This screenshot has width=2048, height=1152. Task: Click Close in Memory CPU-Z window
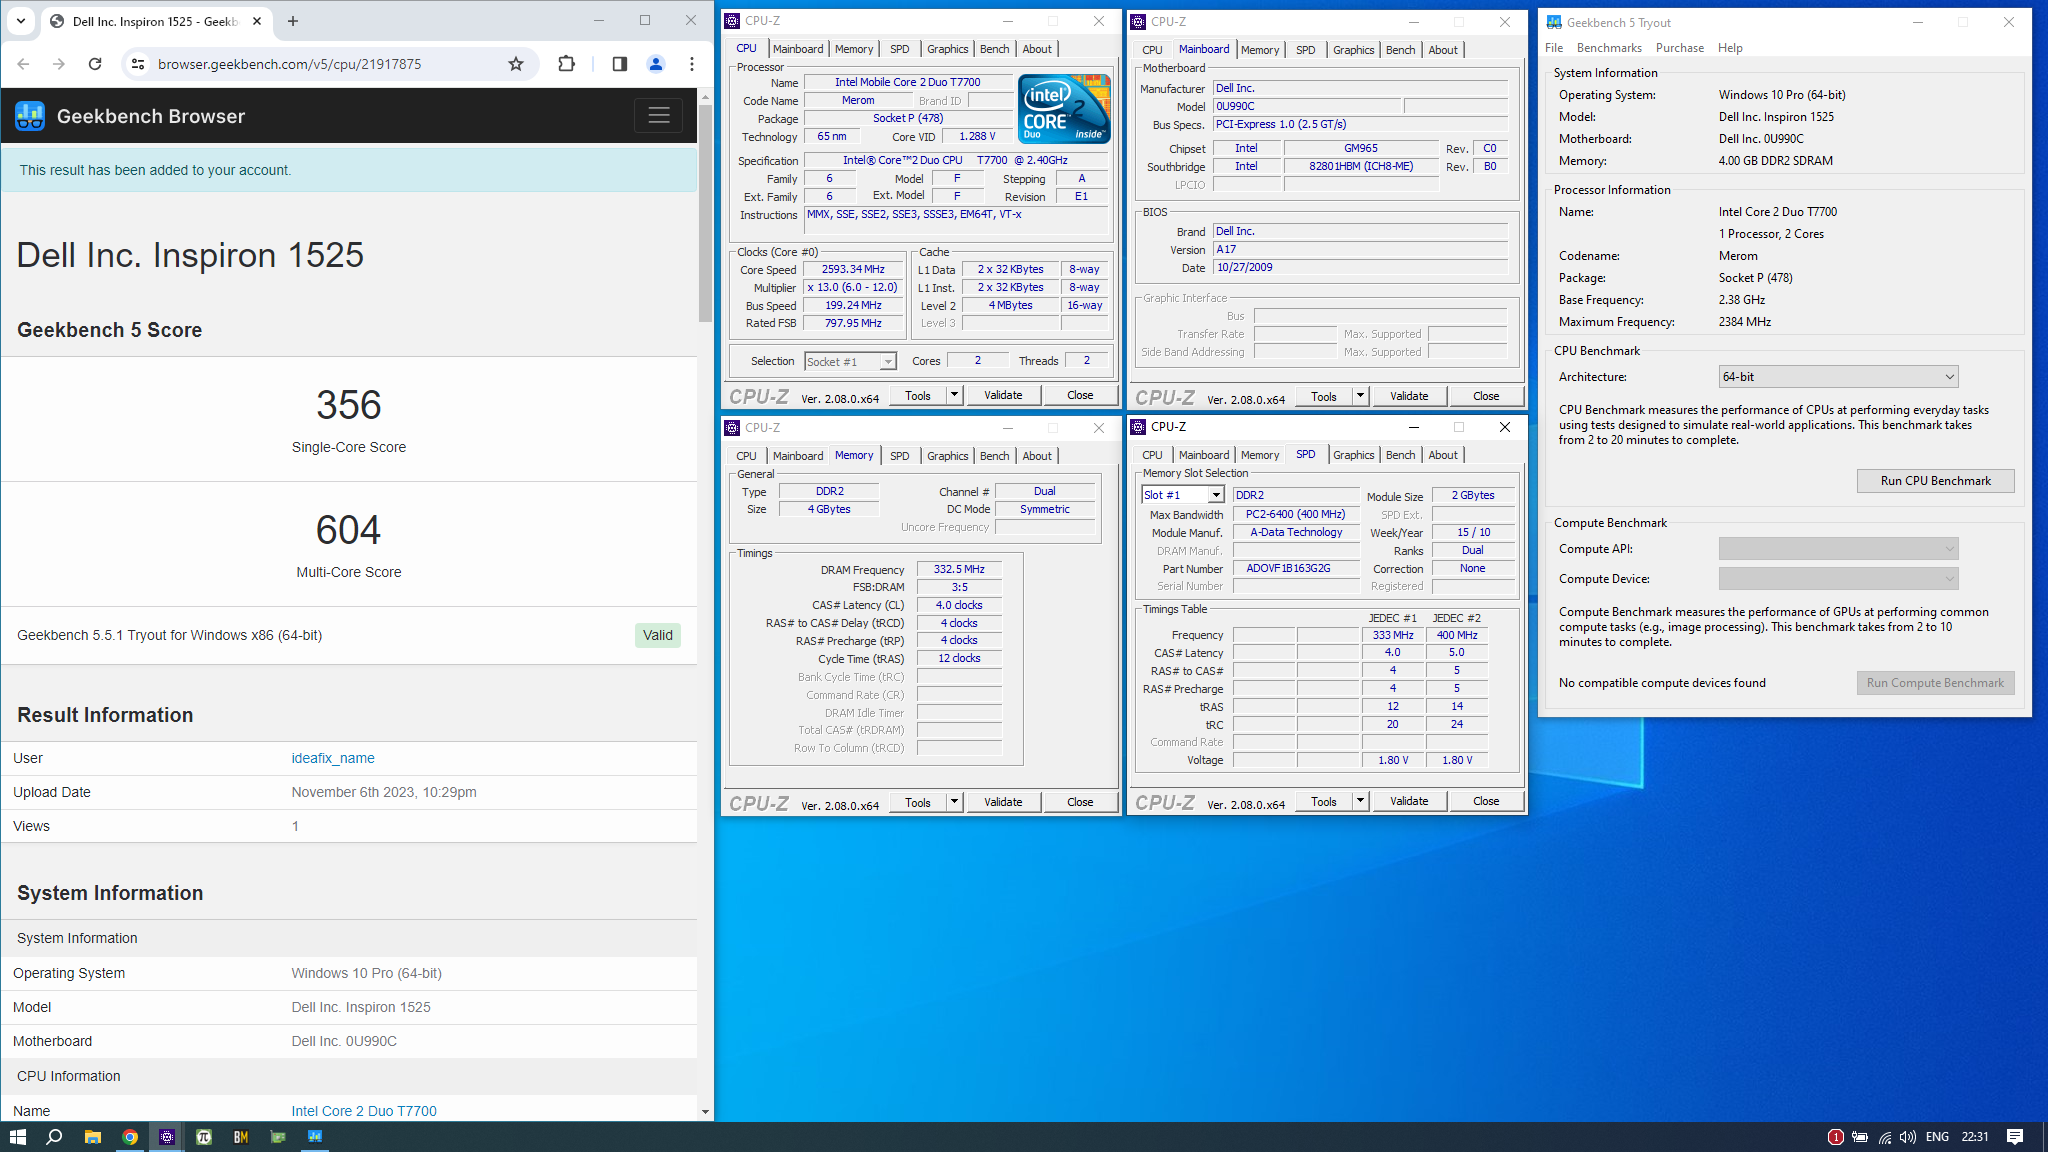1080,802
